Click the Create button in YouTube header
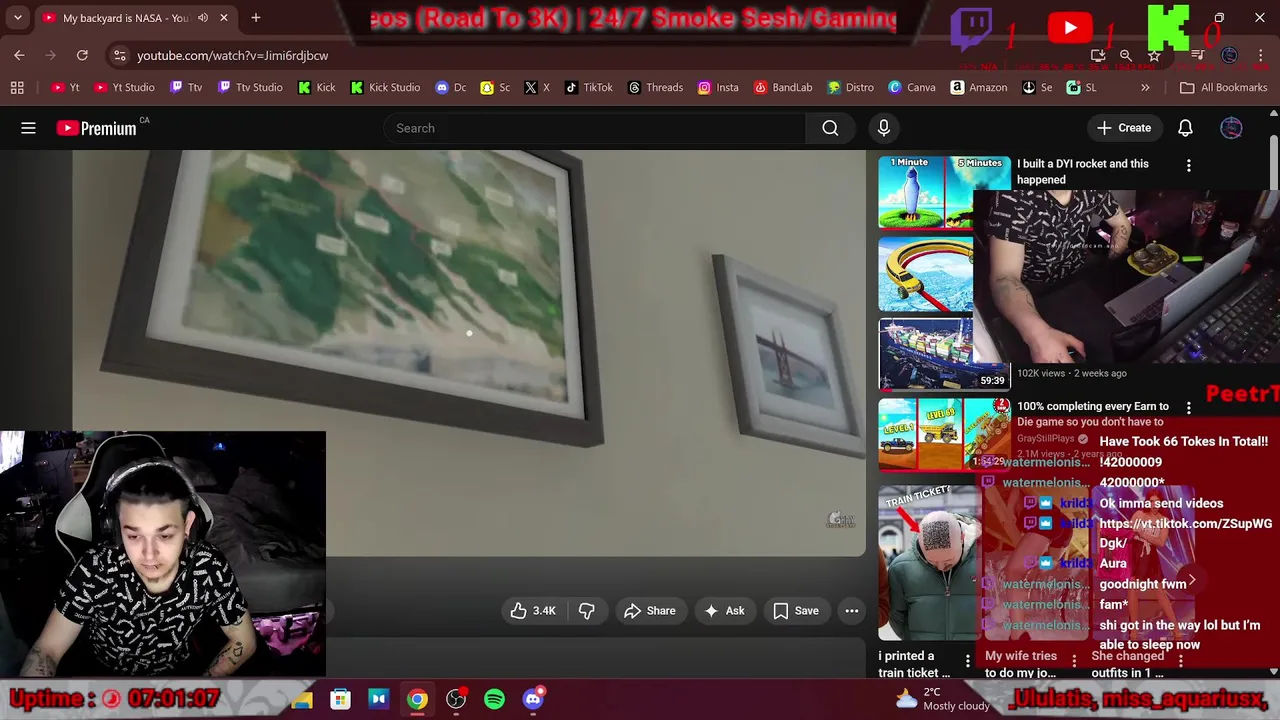 (1123, 128)
